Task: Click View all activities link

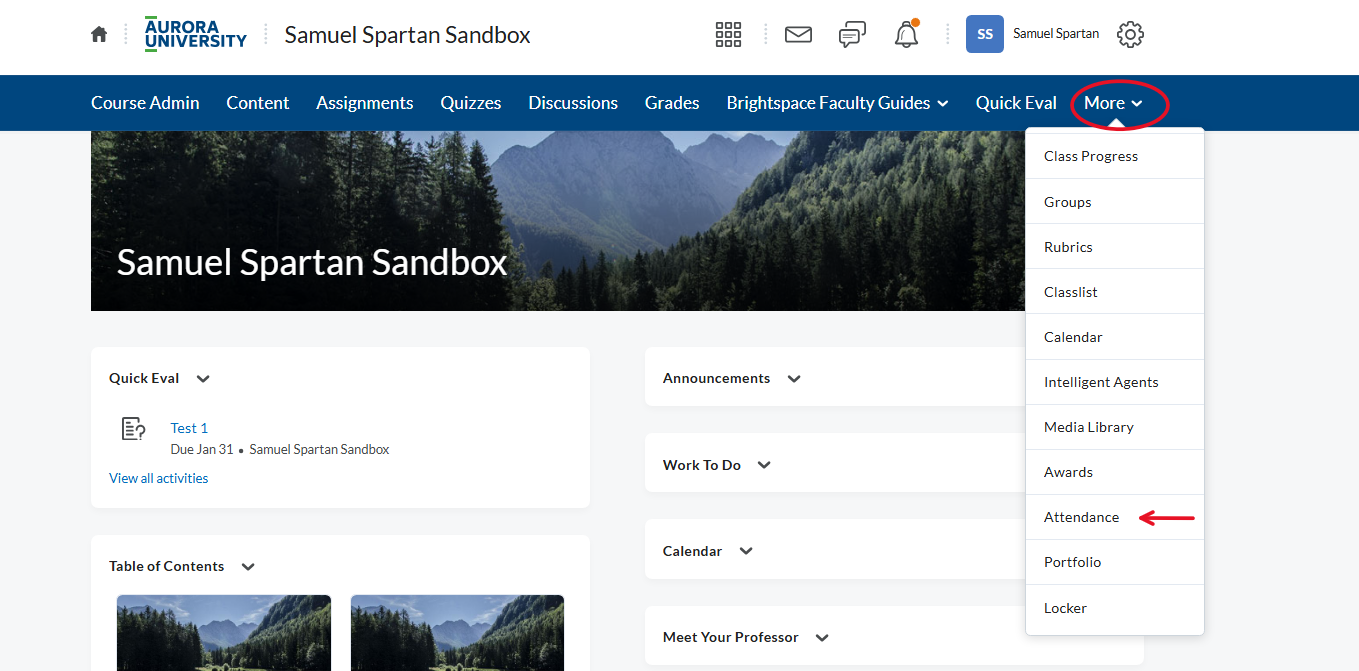Action: click(159, 478)
